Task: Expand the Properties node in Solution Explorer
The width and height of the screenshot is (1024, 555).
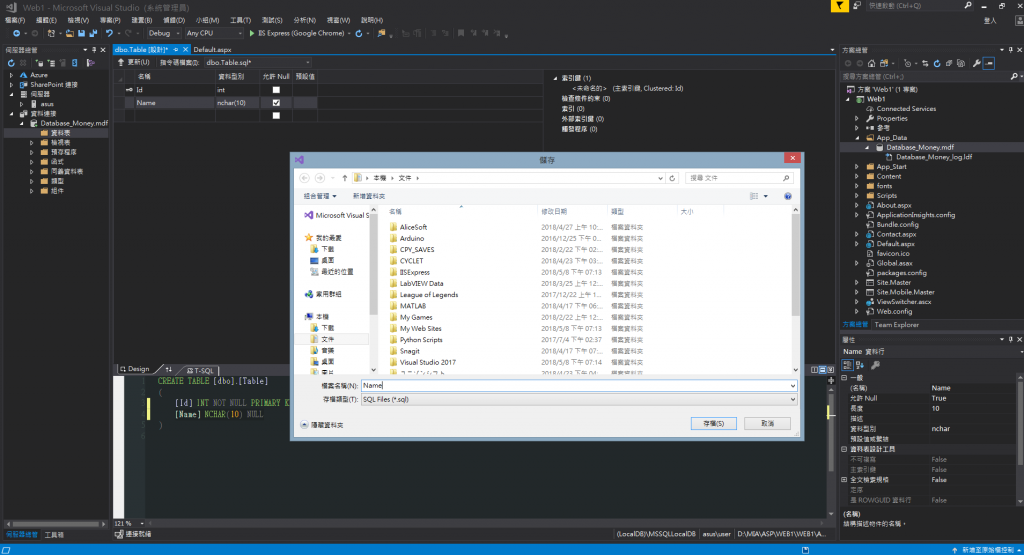Action: click(857, 119)
